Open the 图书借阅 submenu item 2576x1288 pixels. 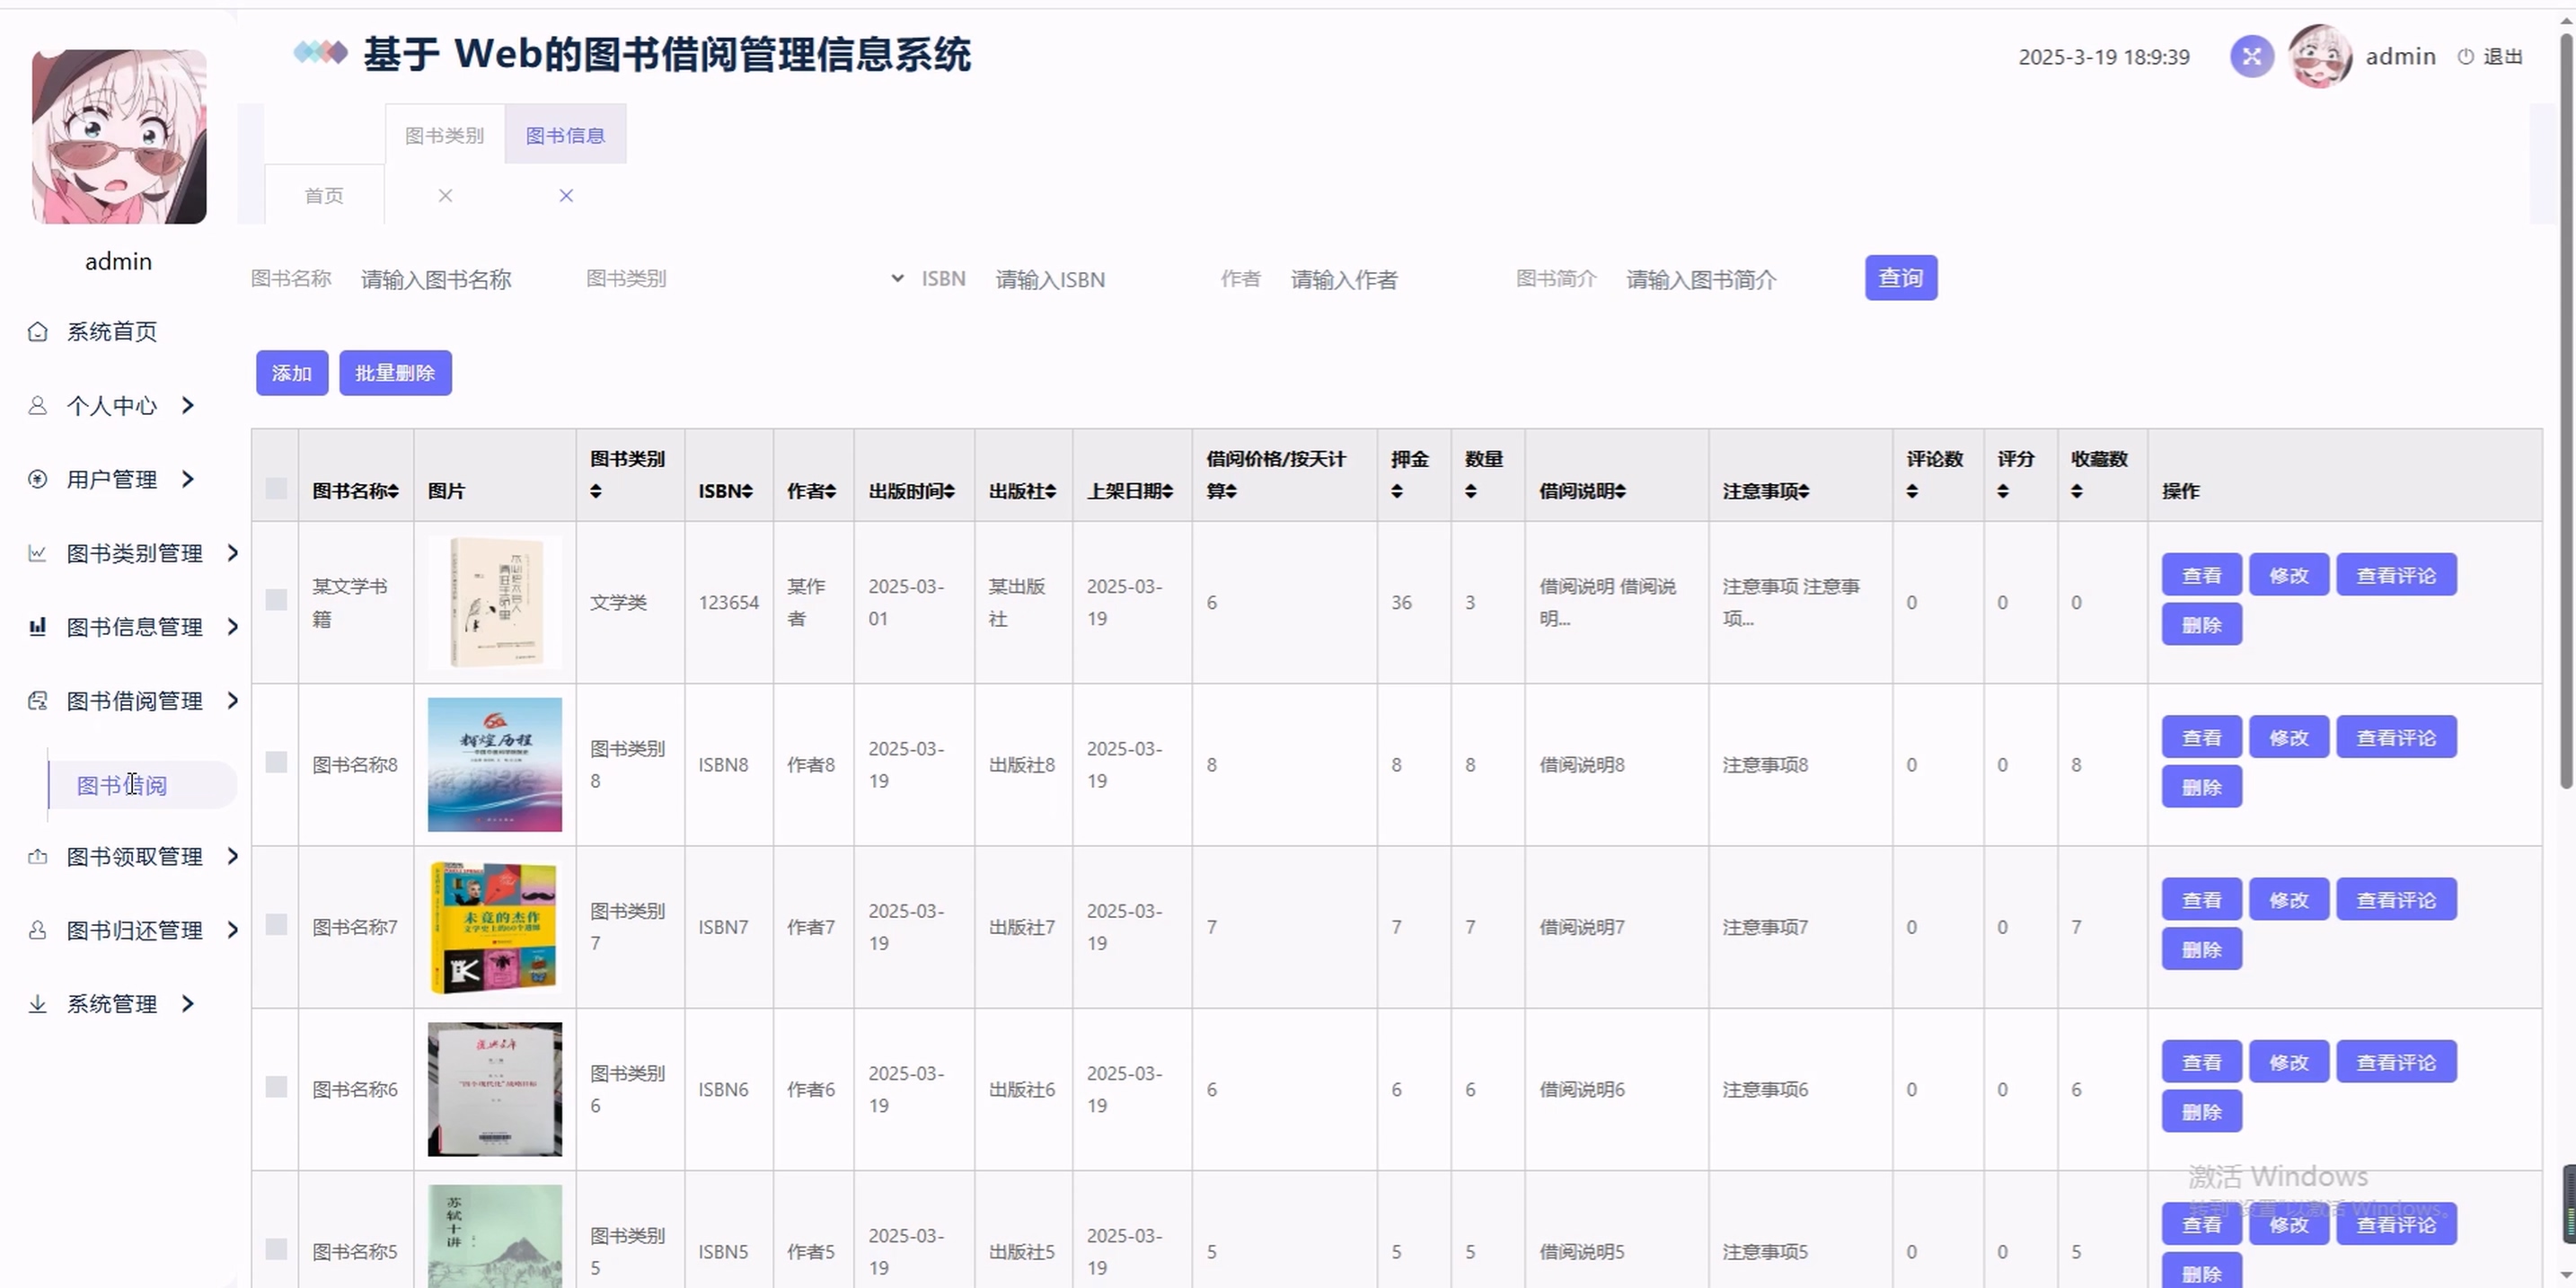[x=122, y=786]
